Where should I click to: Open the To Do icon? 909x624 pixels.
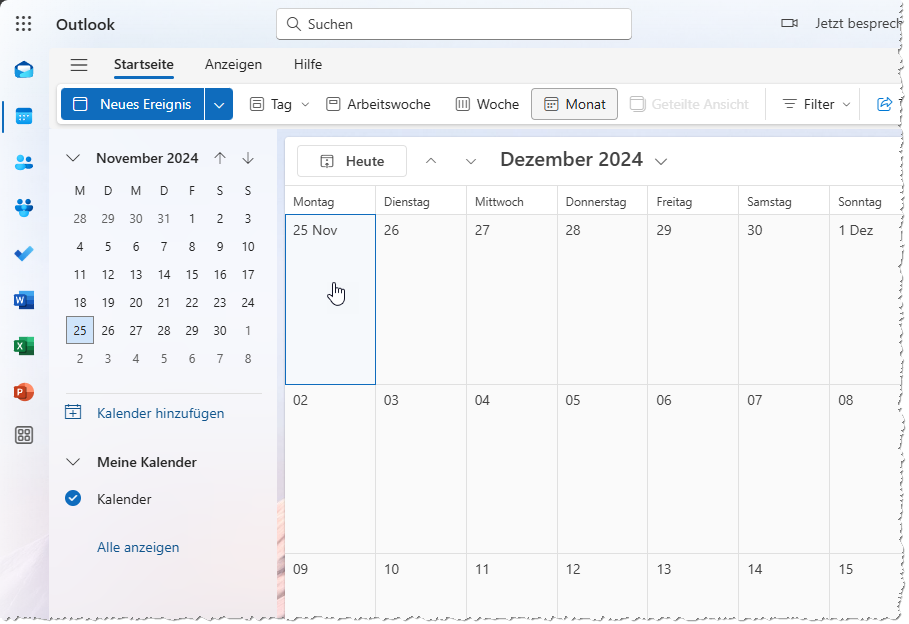(x=23, y=254)
